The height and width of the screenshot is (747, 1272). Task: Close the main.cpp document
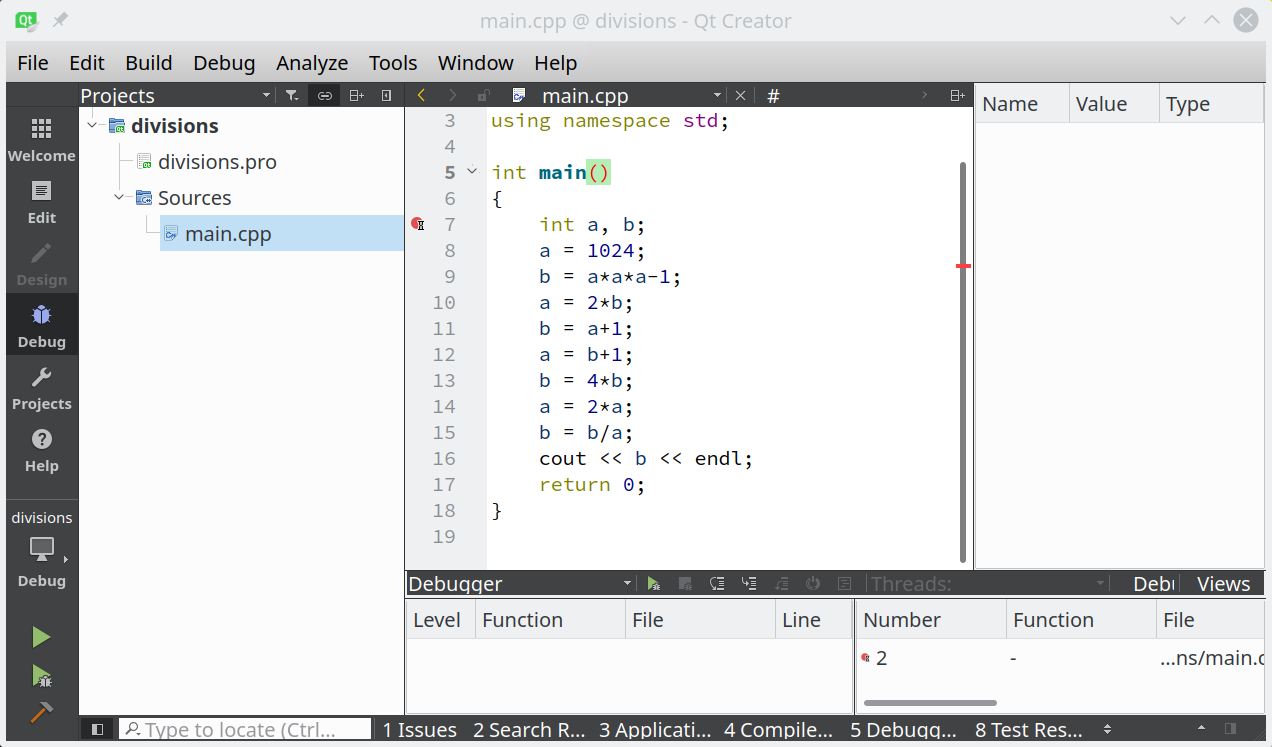[740, 96]
